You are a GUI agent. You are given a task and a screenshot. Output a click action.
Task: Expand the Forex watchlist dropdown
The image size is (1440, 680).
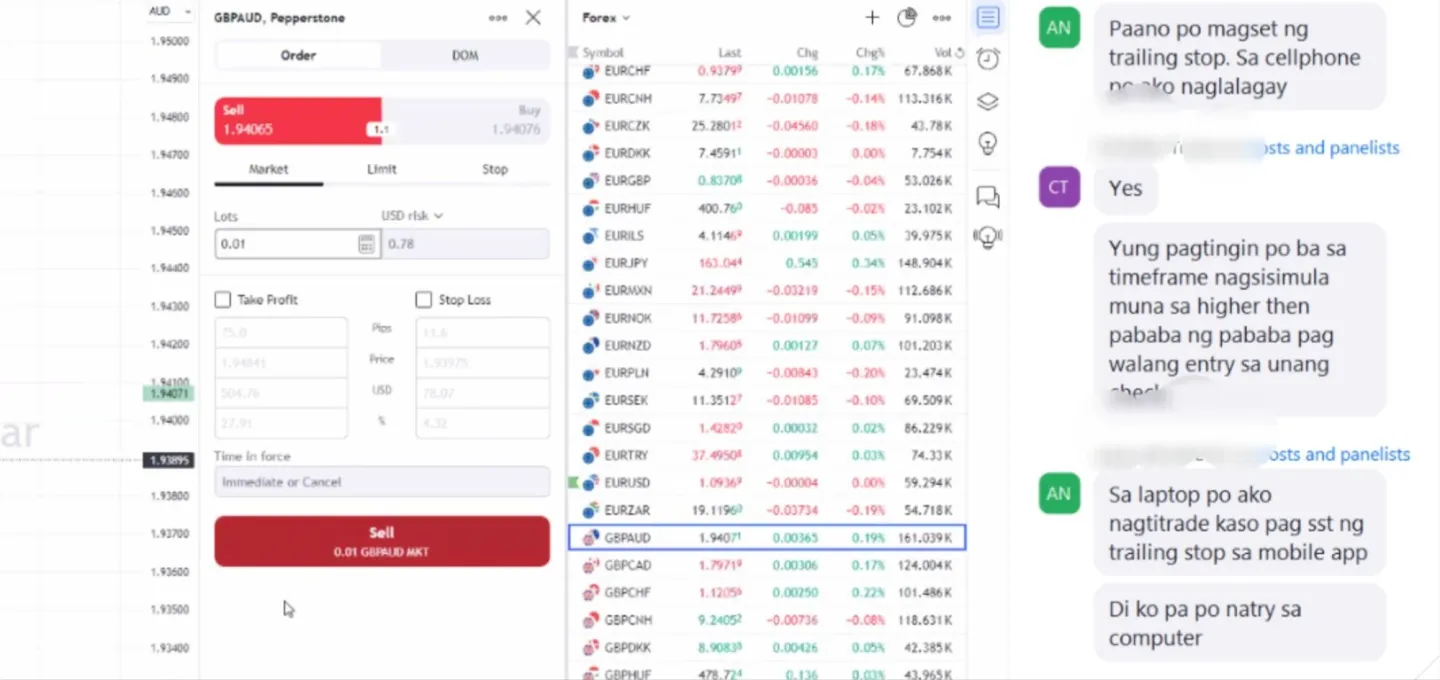606,17
